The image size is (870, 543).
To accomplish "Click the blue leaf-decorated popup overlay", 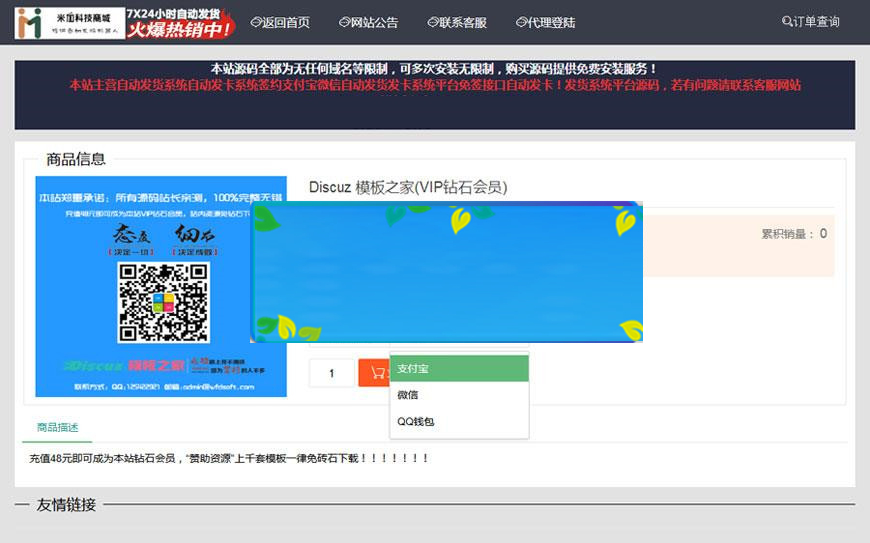I will 447,272.
